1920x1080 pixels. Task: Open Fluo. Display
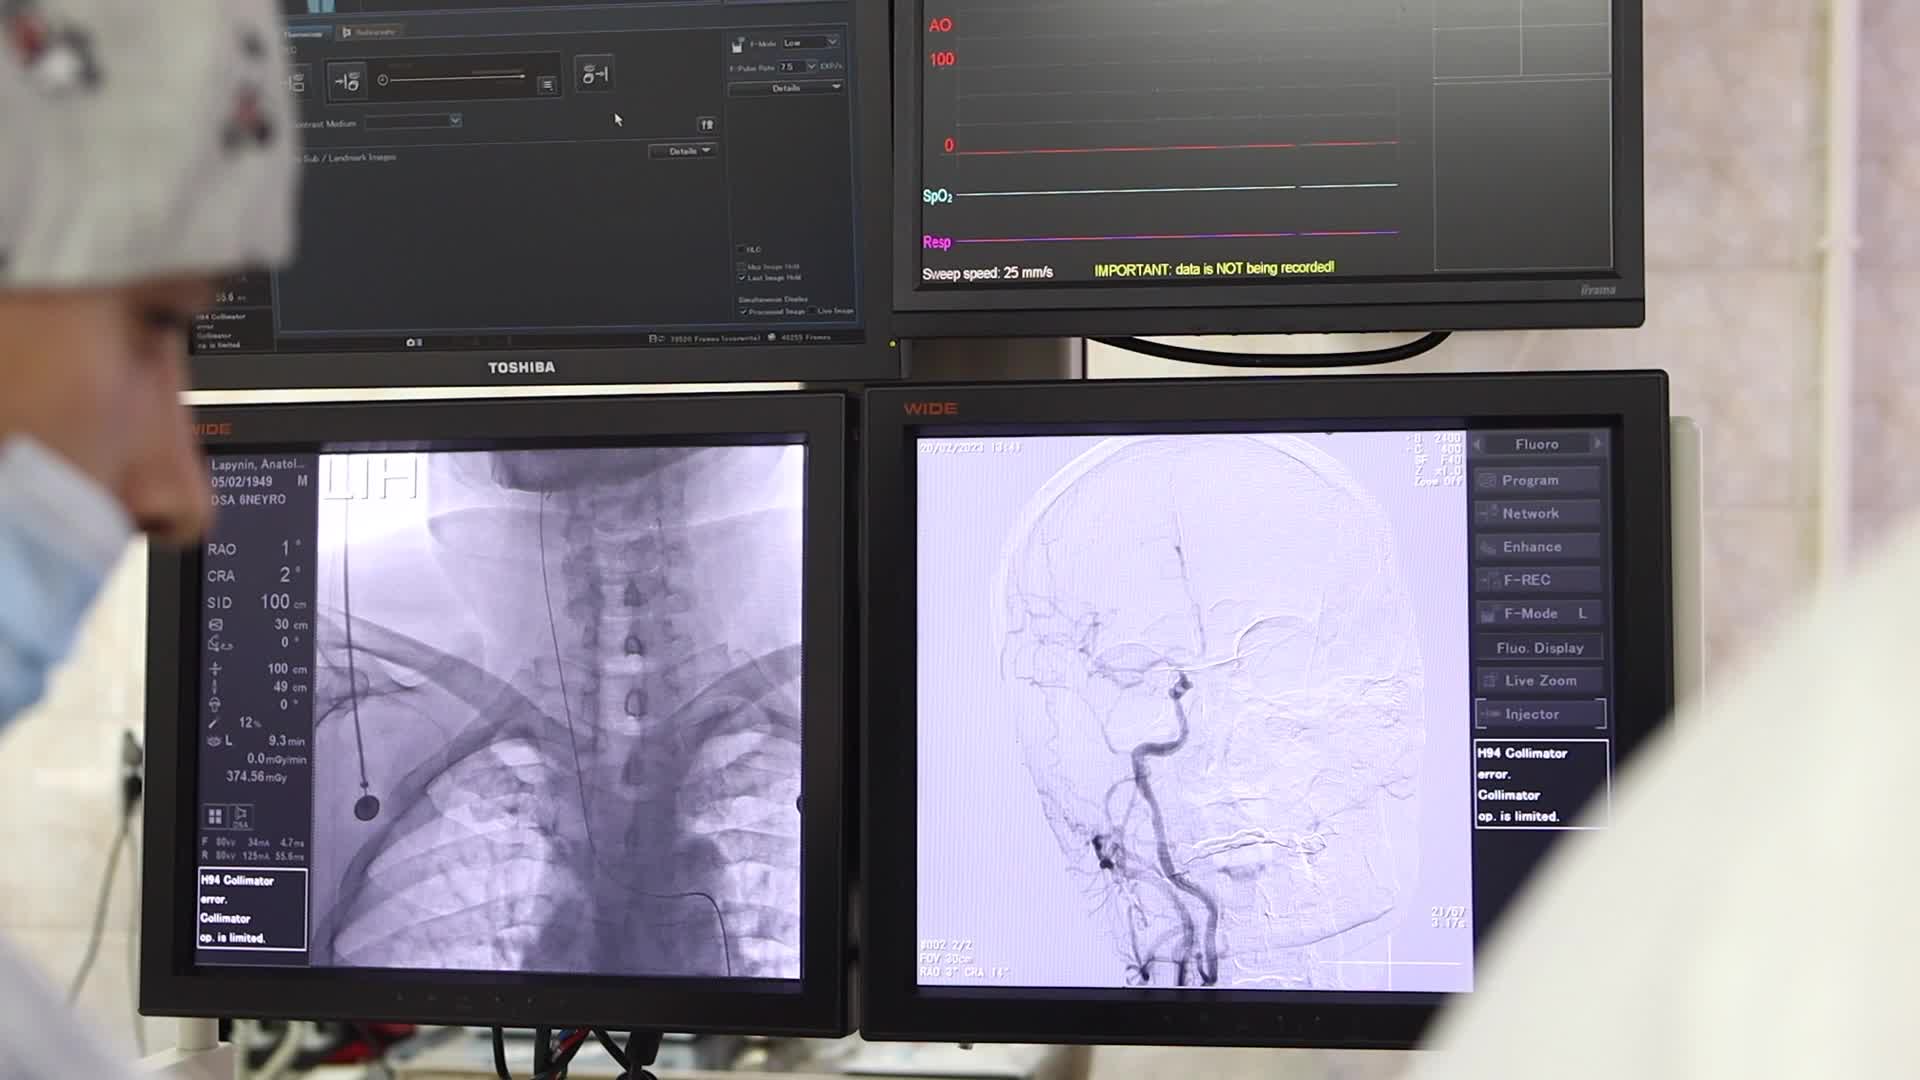(x=1539, y=648)
